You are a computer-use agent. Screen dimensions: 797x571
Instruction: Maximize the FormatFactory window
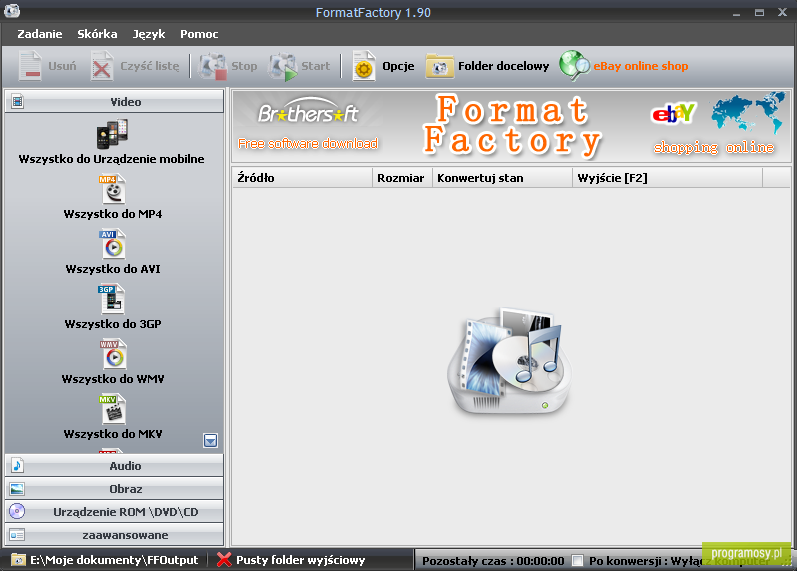759,12
